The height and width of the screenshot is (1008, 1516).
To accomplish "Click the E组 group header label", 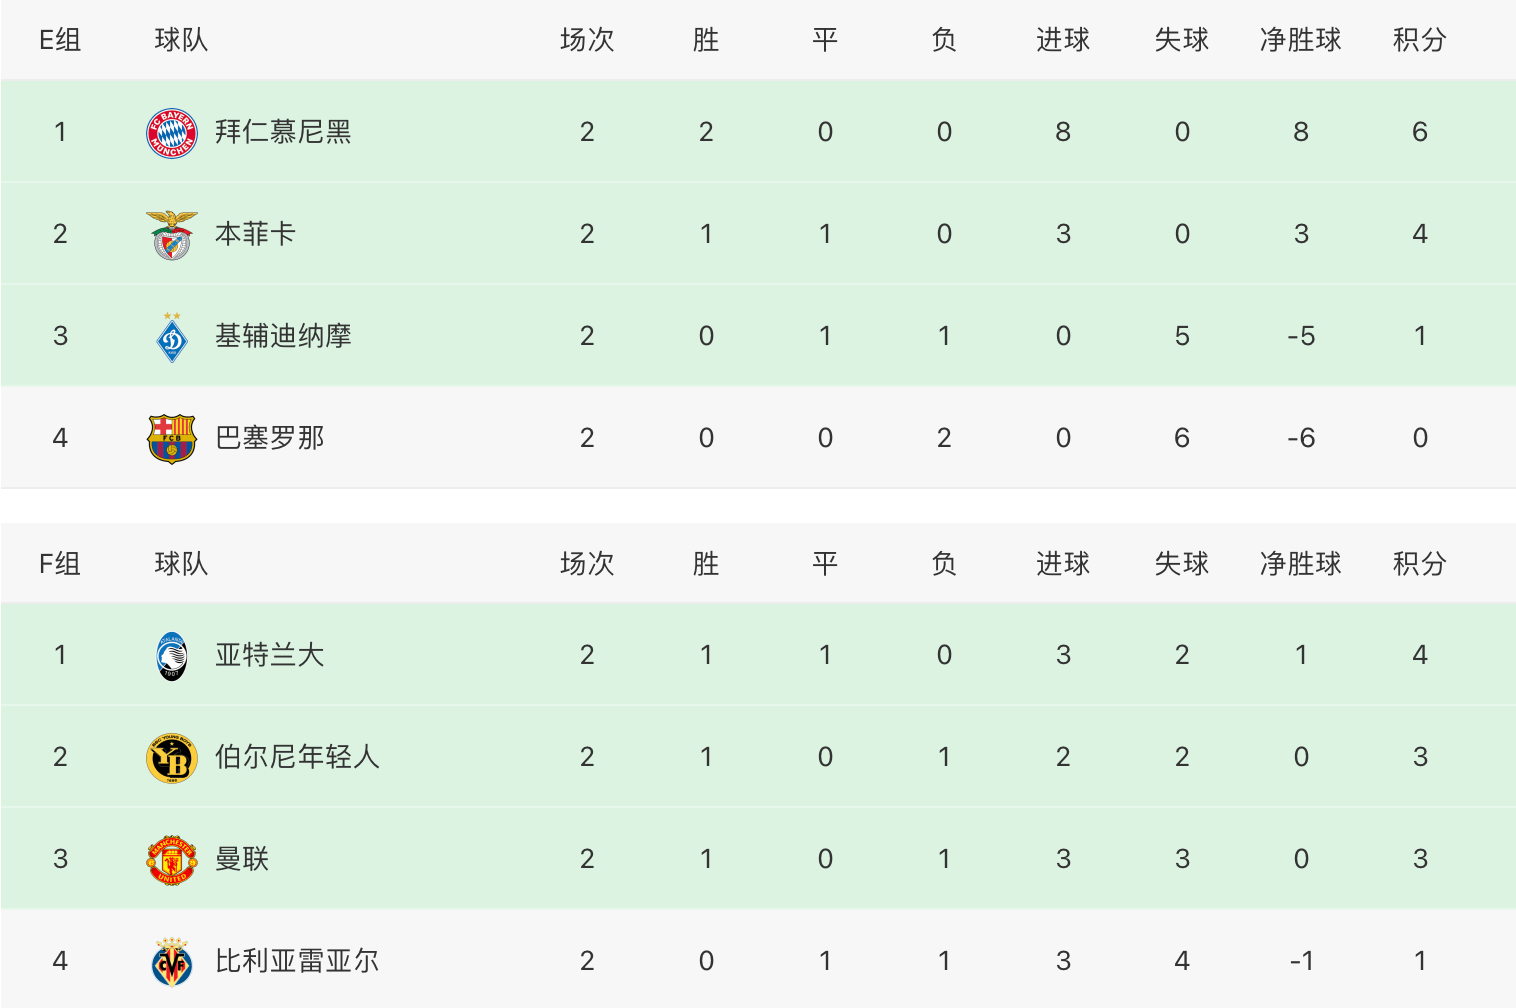I will [60, 40].
